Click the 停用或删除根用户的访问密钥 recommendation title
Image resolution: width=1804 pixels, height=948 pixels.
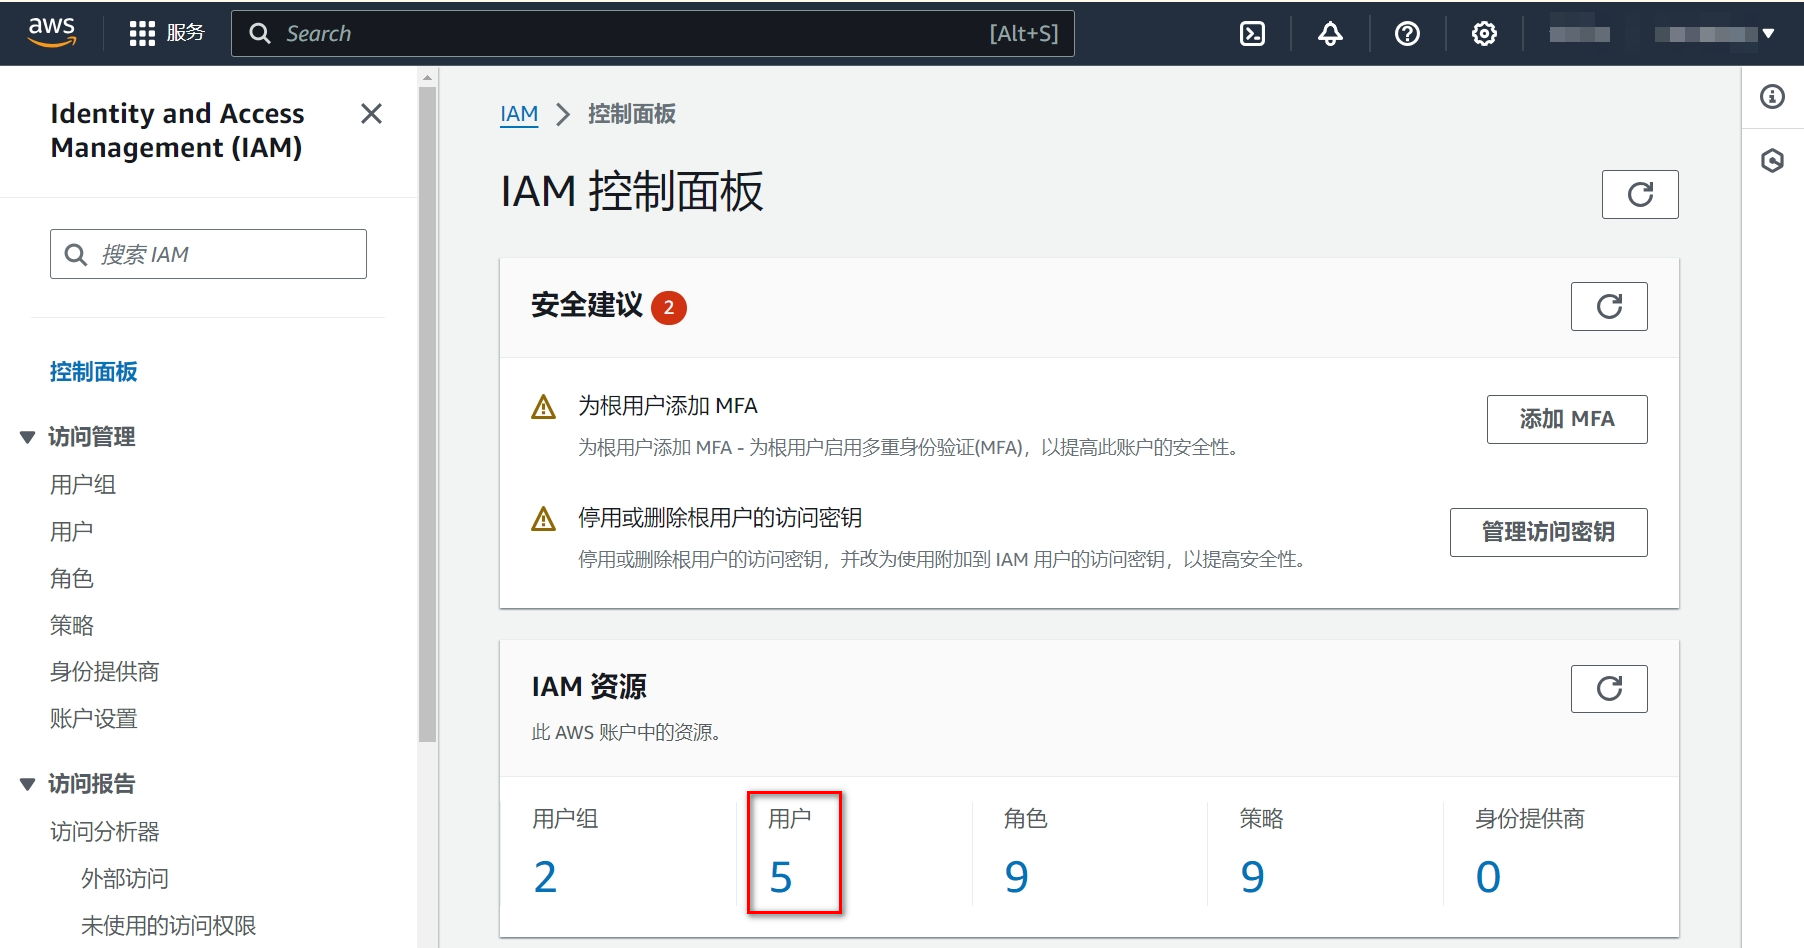coord(720,518)
